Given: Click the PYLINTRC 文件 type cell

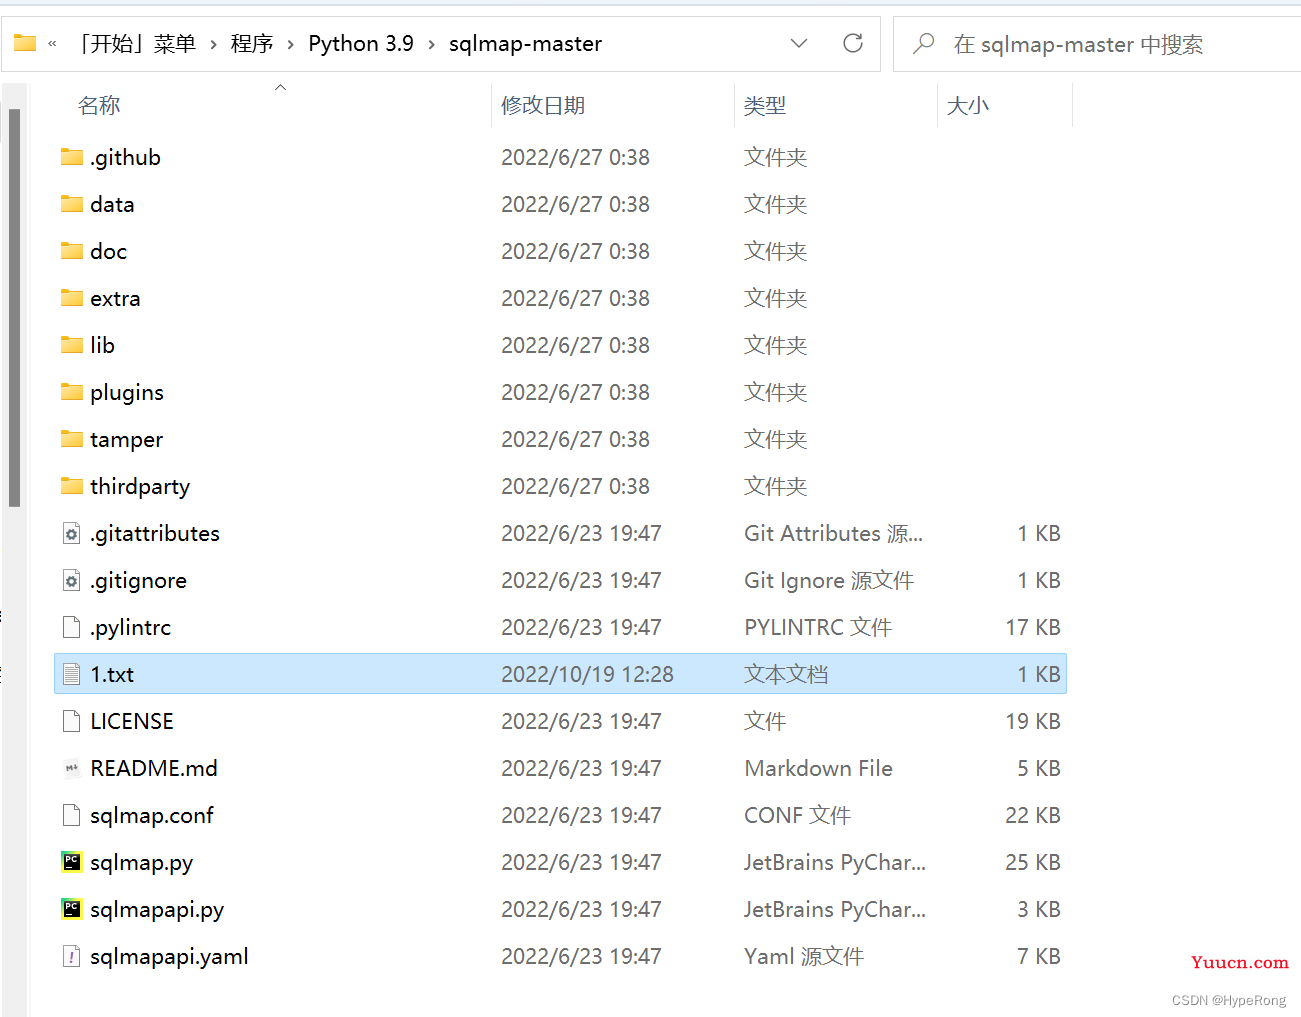Looking at the screenshot, I should [x=818, y=627].
